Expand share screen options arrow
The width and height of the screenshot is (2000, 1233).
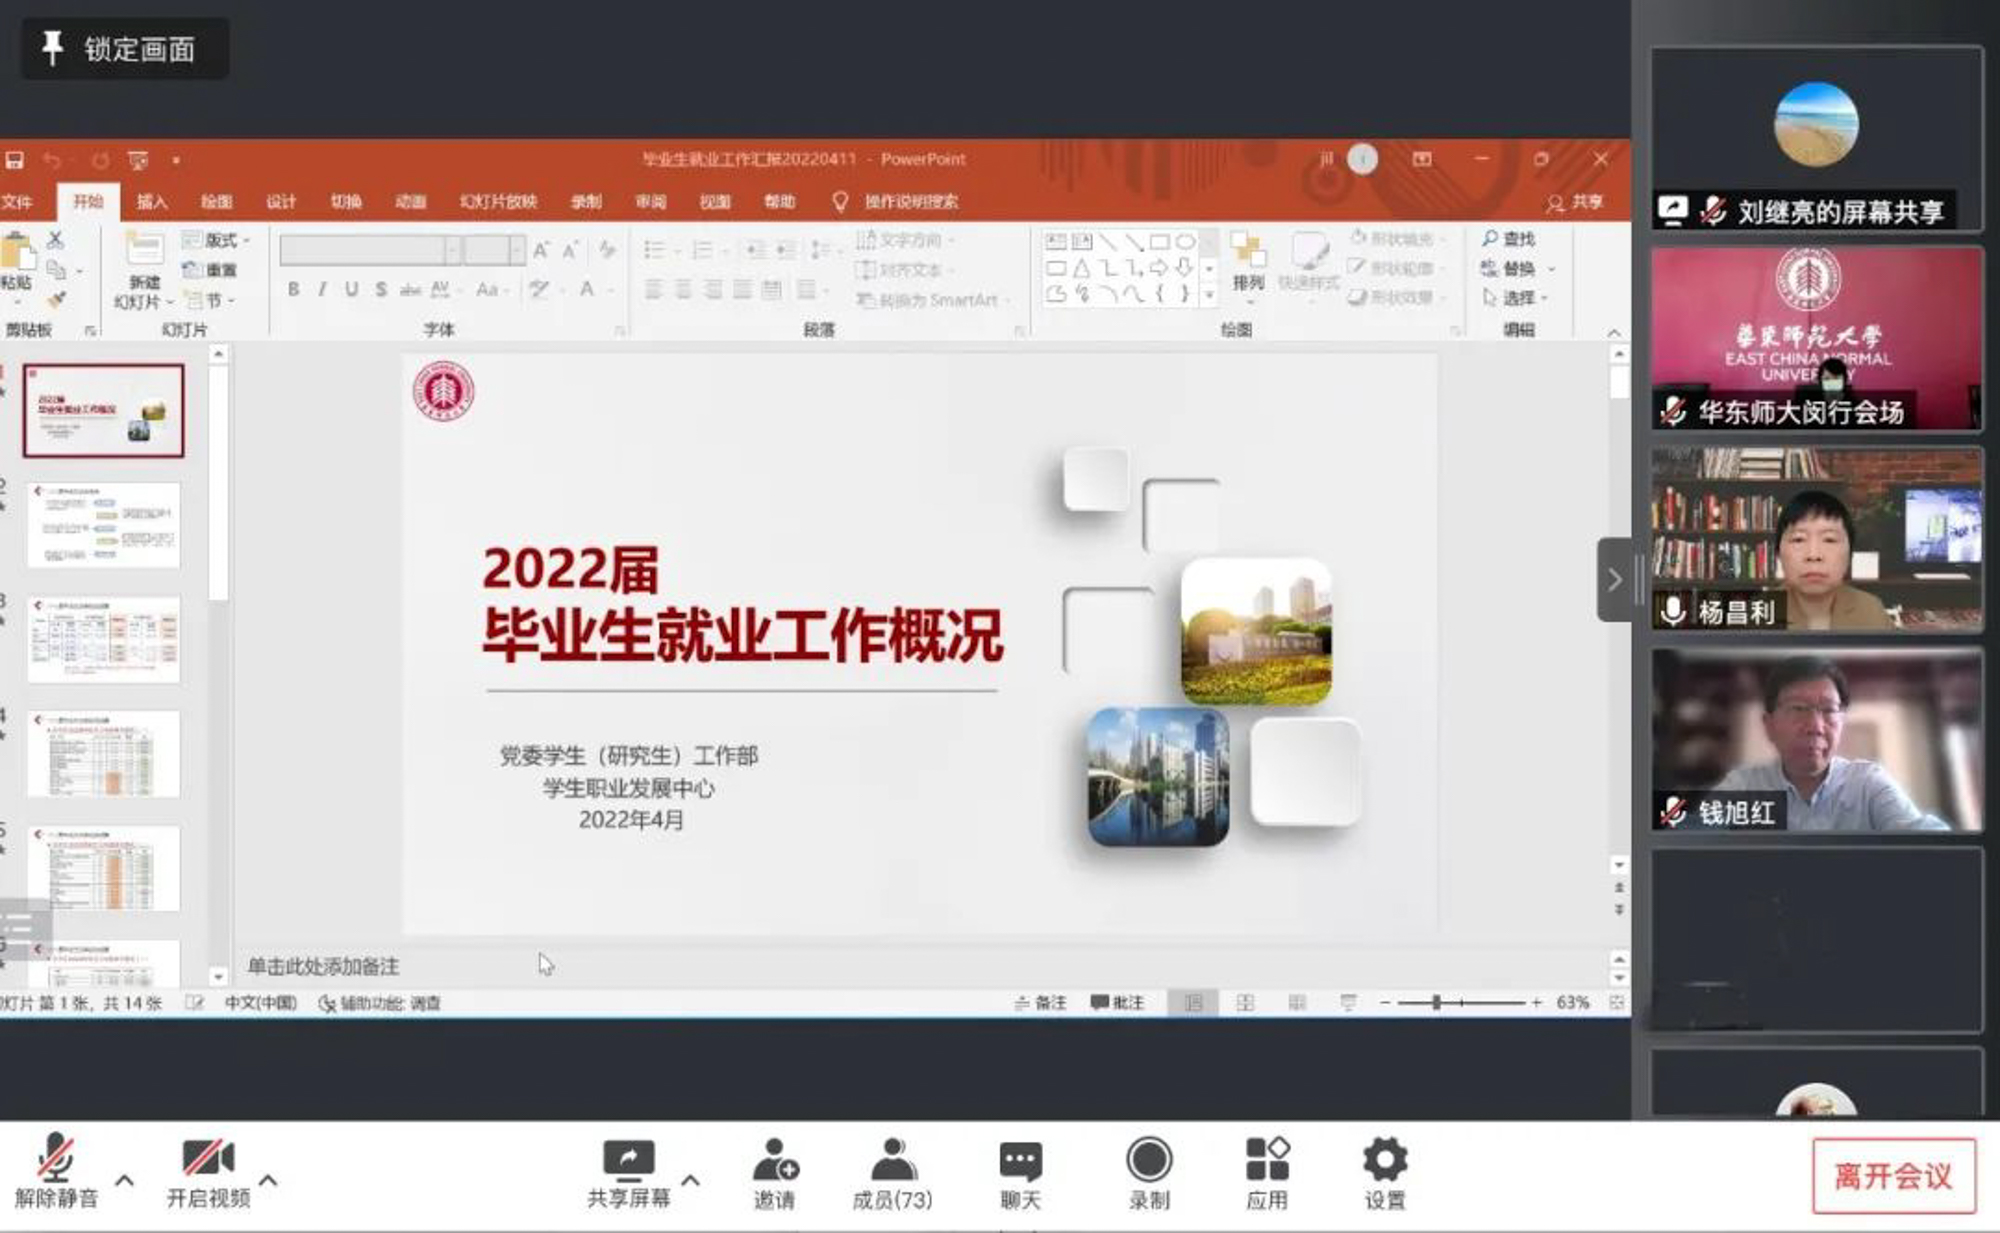pyautogui.click(x=690, y=1180)
